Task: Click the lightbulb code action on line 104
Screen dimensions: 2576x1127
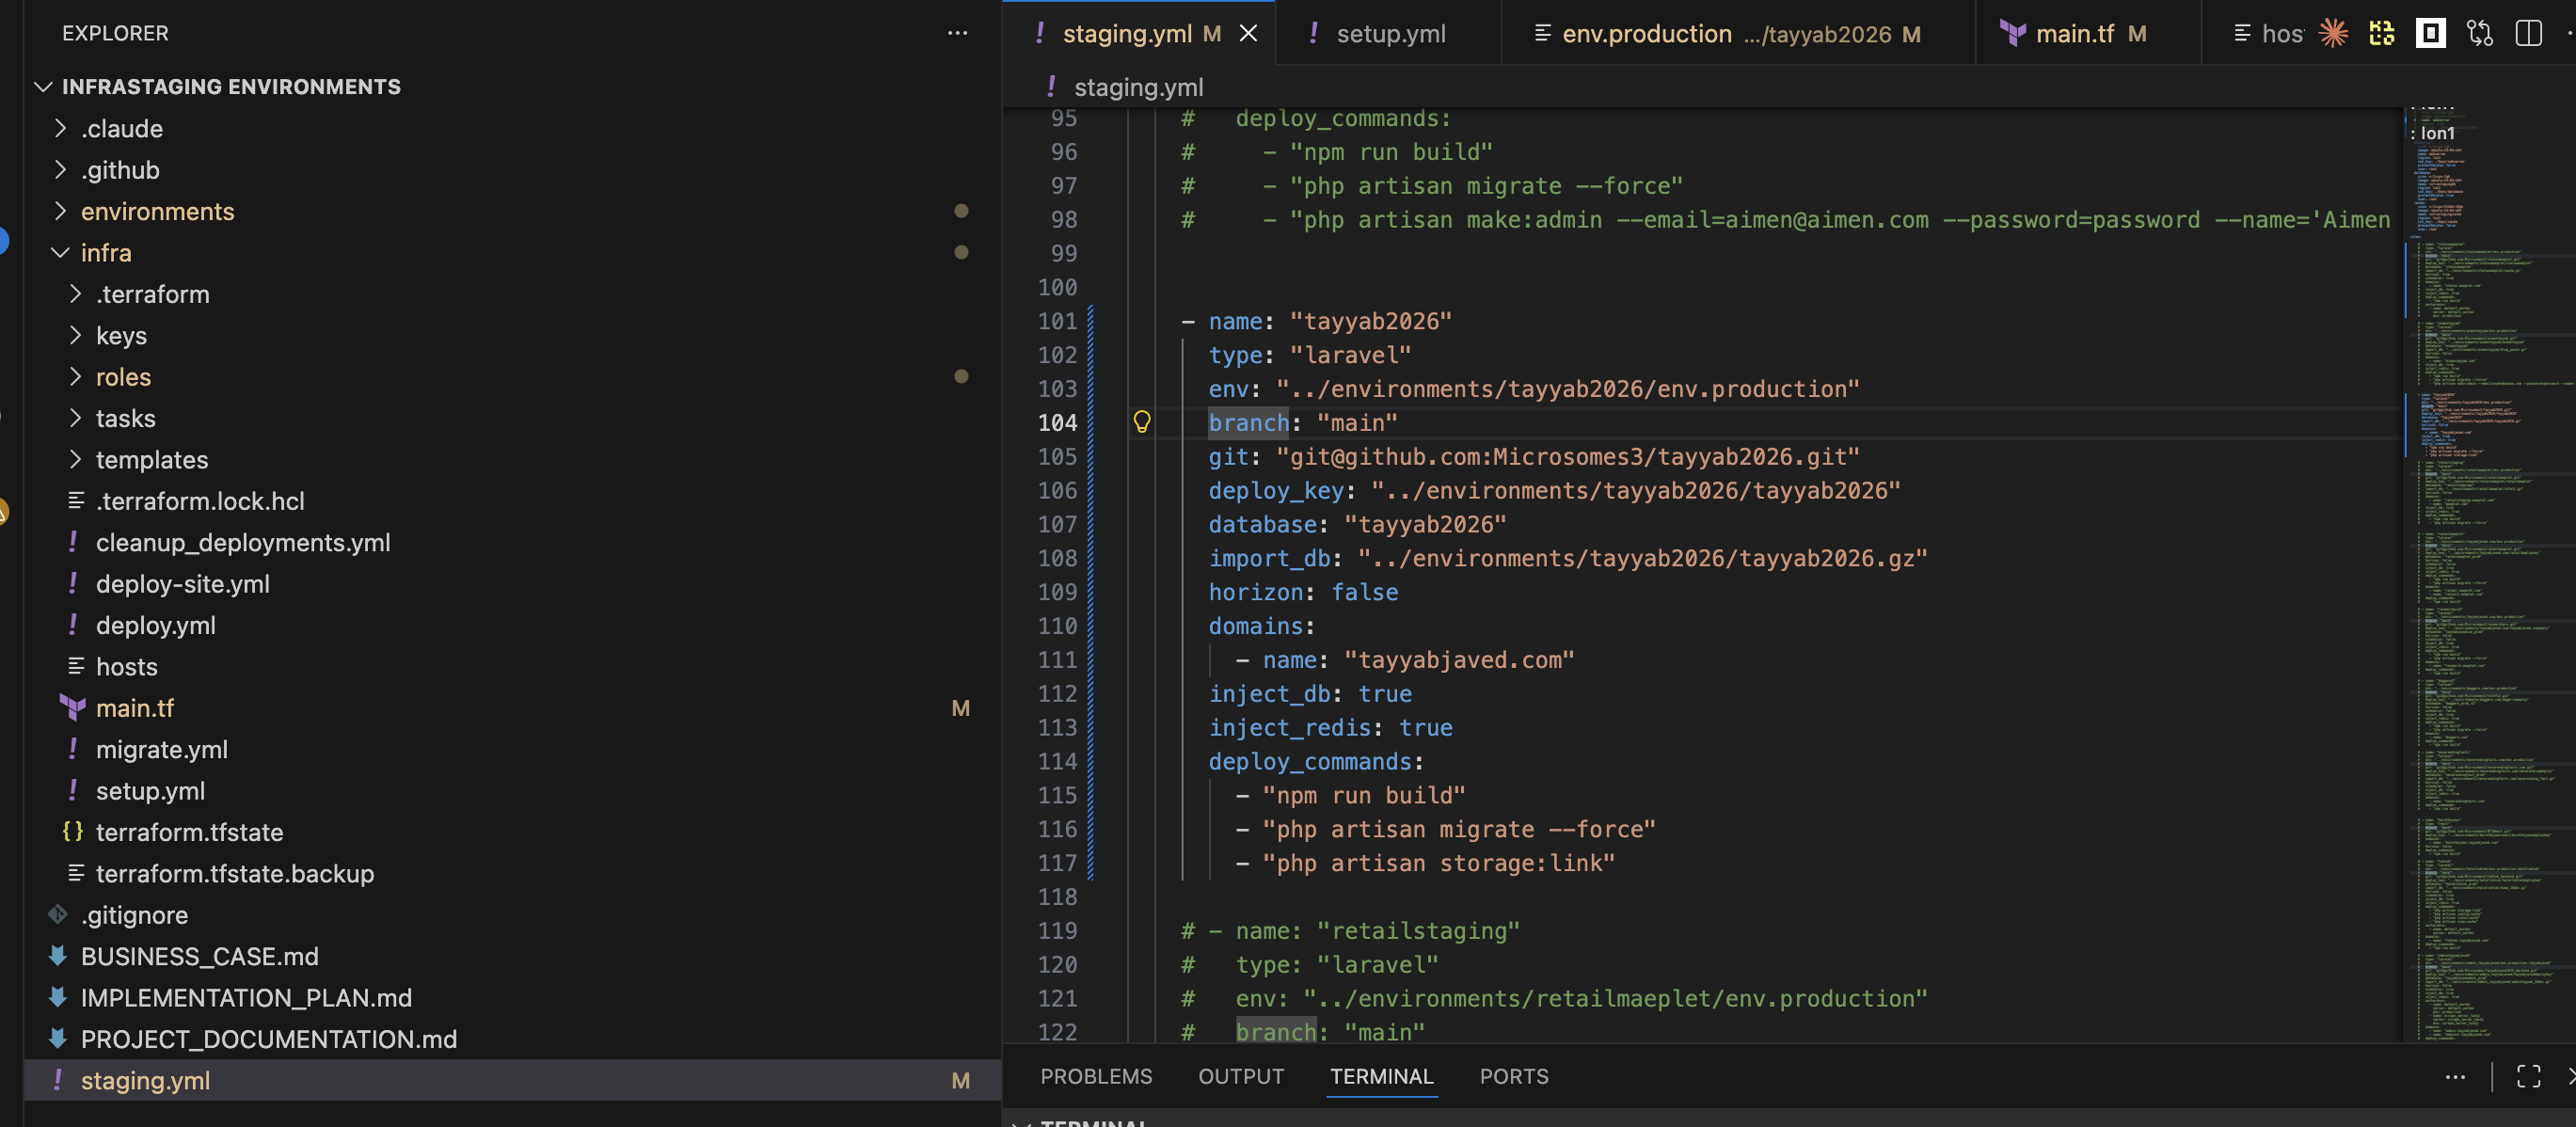Action: (1143, 422)
